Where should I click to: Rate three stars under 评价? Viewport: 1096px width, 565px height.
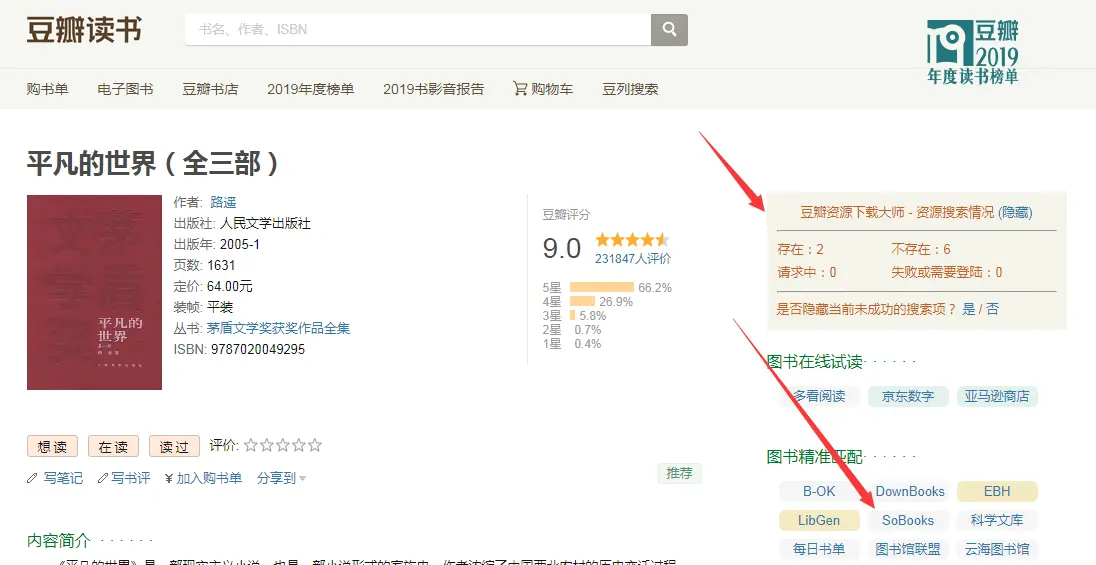(x=283, y=445)
